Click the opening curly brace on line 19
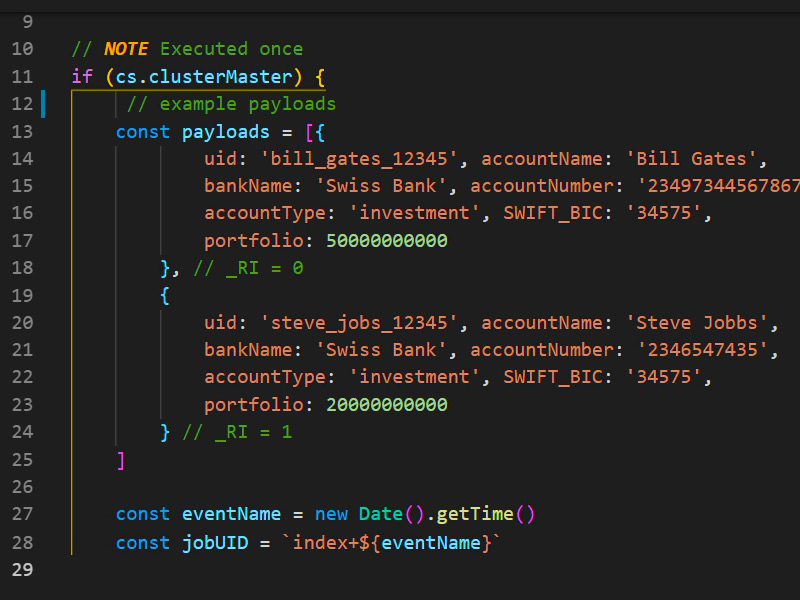Viewport: 800px width, 600px height. [165, 296]
